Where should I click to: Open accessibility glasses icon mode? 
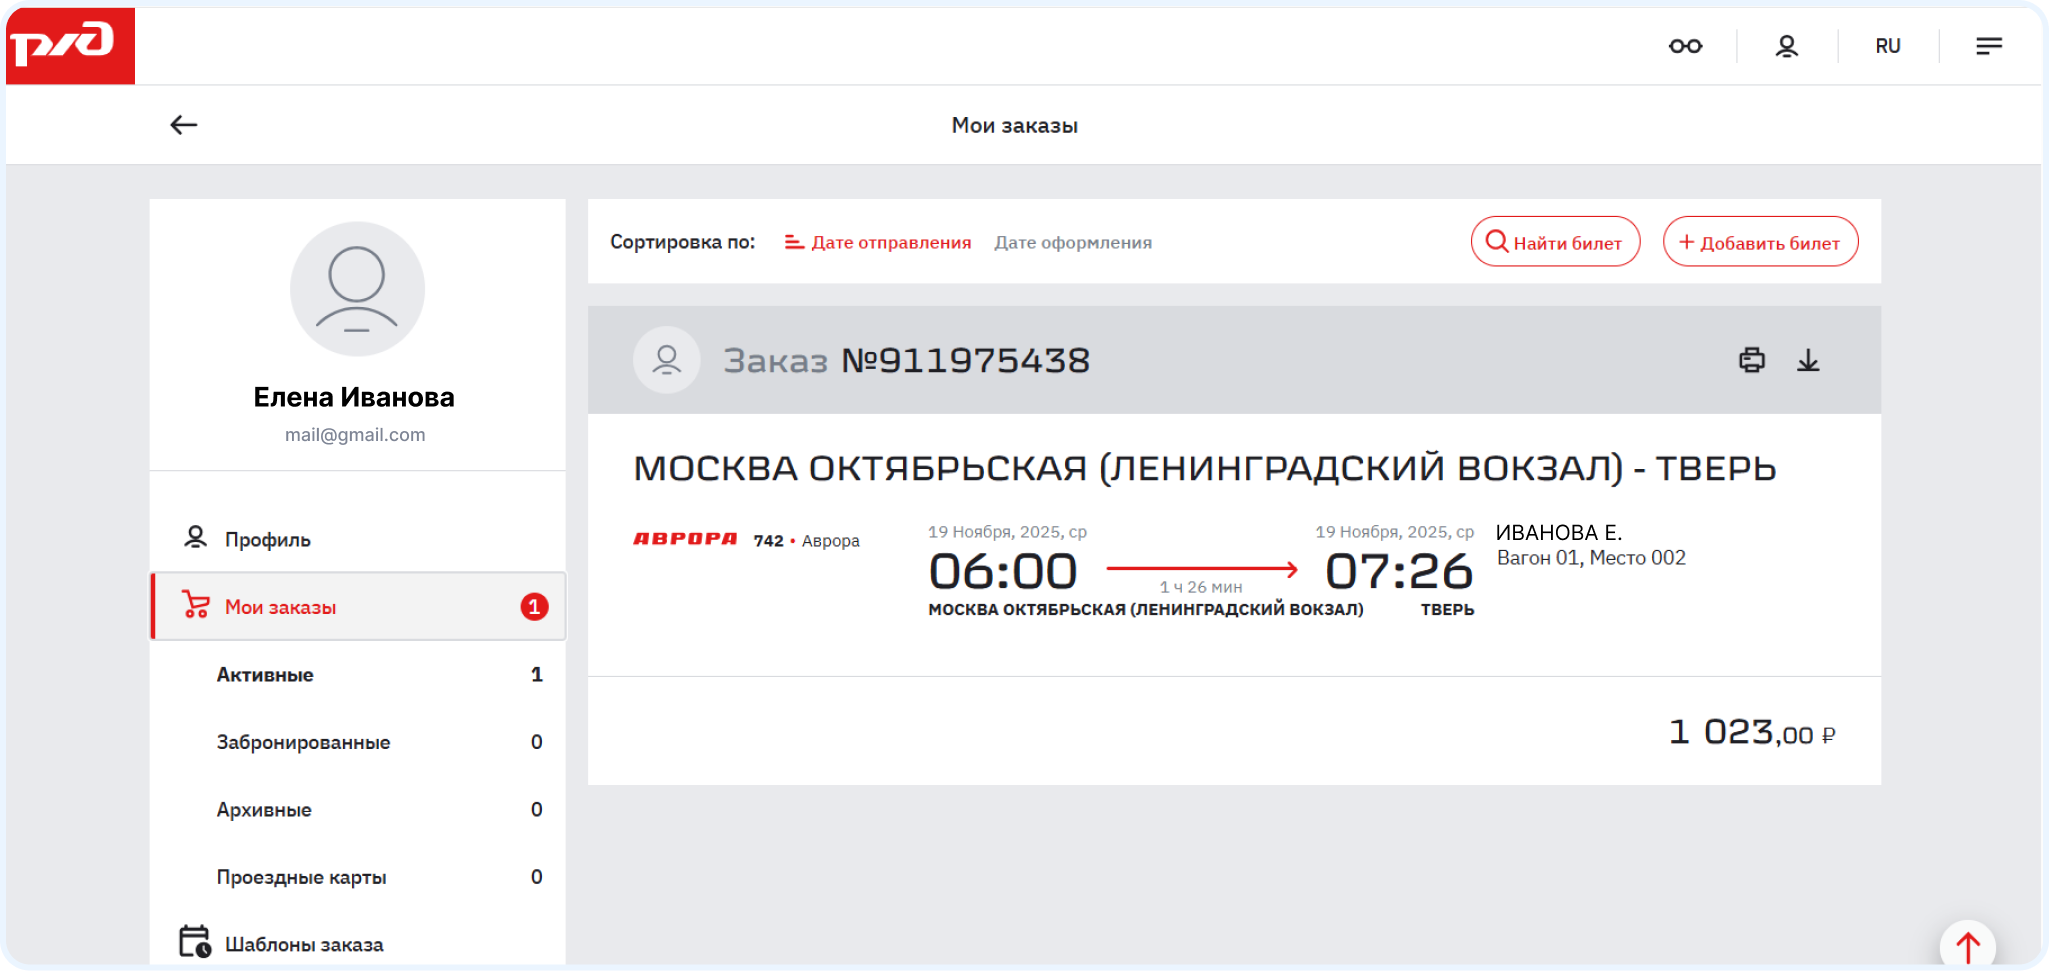pyautogui.click(x=1685, y=46)
